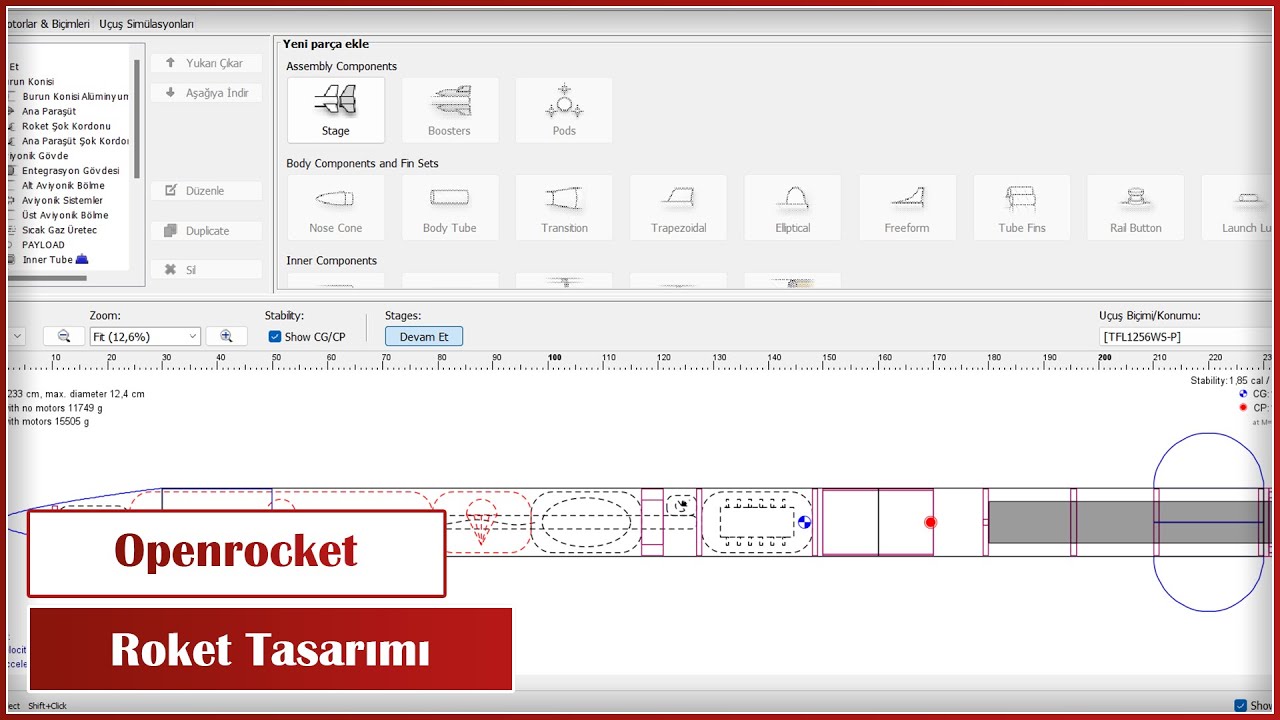Click the motor icon beside Inner Tube
This screenshot has height=720, width=1280.
(82, 259)
